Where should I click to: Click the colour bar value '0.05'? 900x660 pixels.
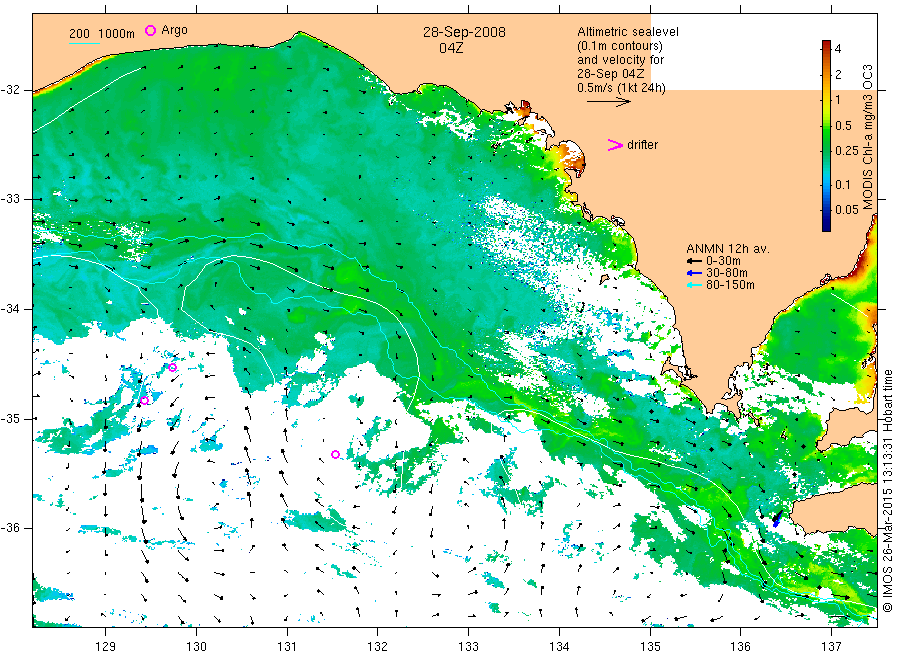pyautogui.click(x=846, y=210)
